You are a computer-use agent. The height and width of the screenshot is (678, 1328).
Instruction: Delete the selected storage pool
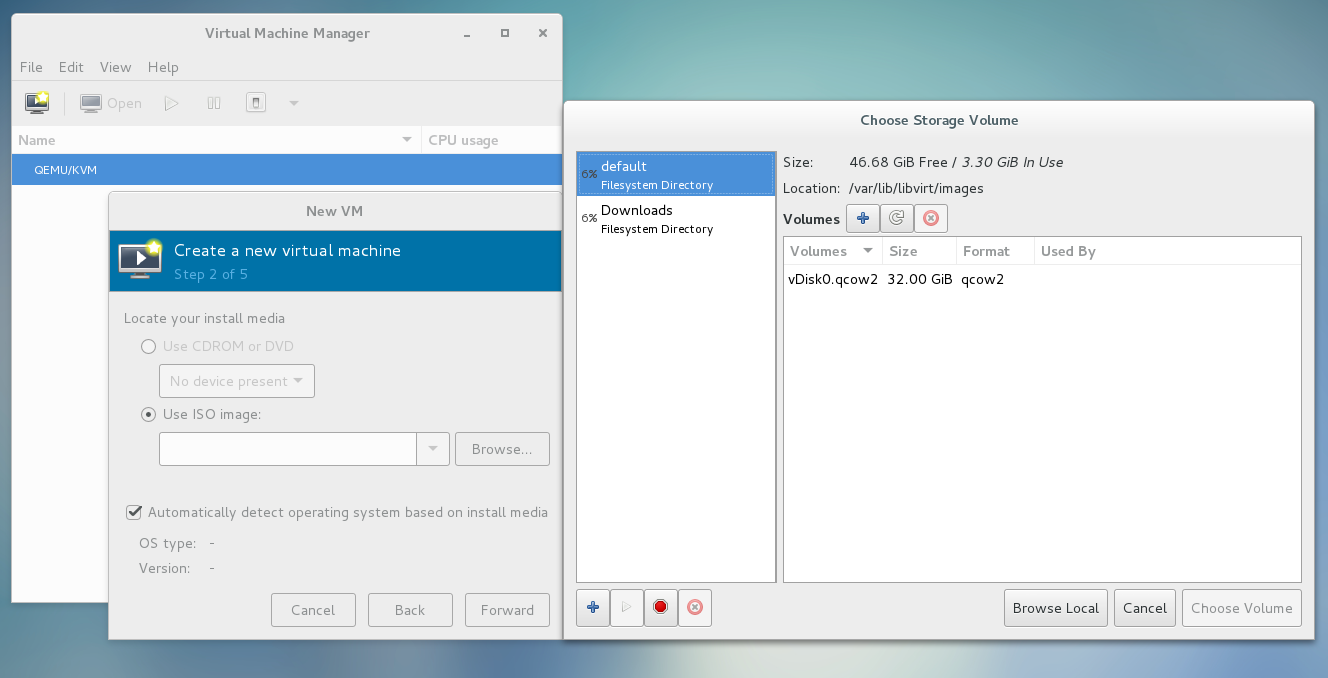click(695, 607)
